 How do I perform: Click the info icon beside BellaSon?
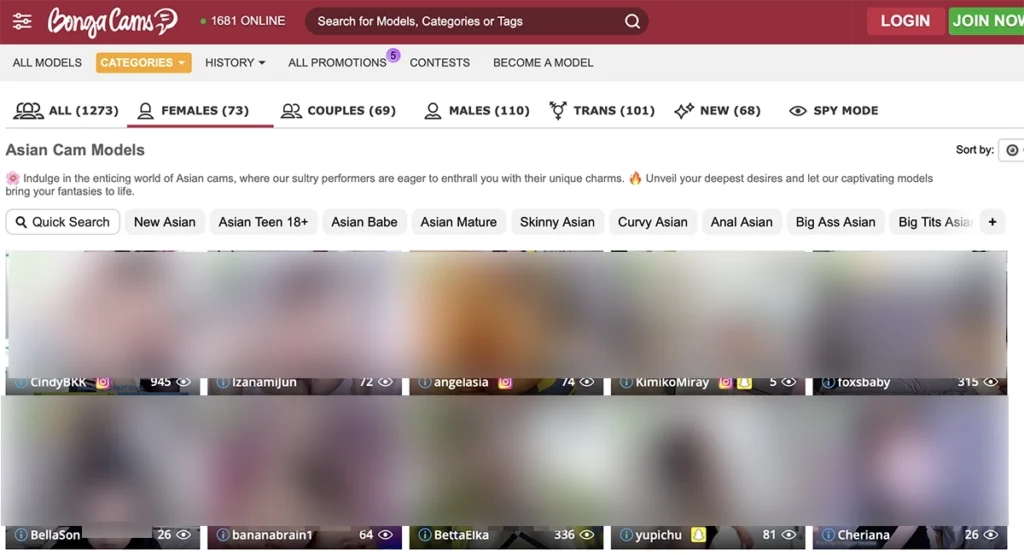[20, 535]
